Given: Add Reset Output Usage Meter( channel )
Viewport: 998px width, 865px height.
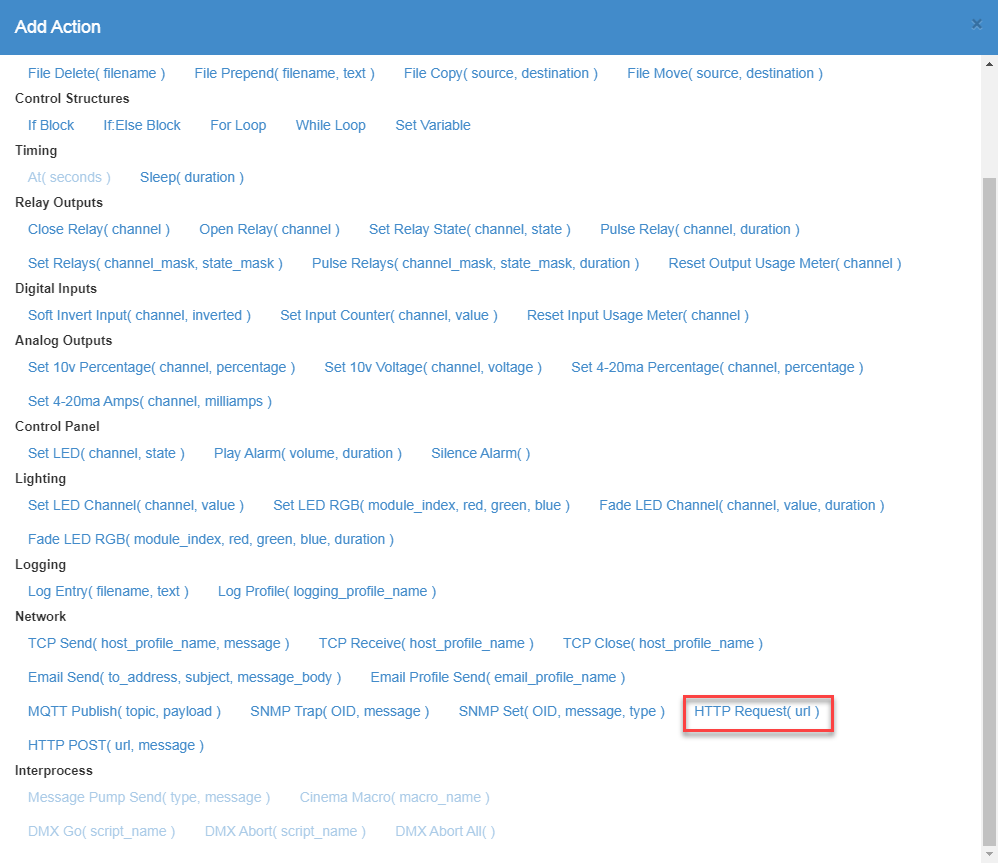Looking at the screenshot, I should [785, 264].
